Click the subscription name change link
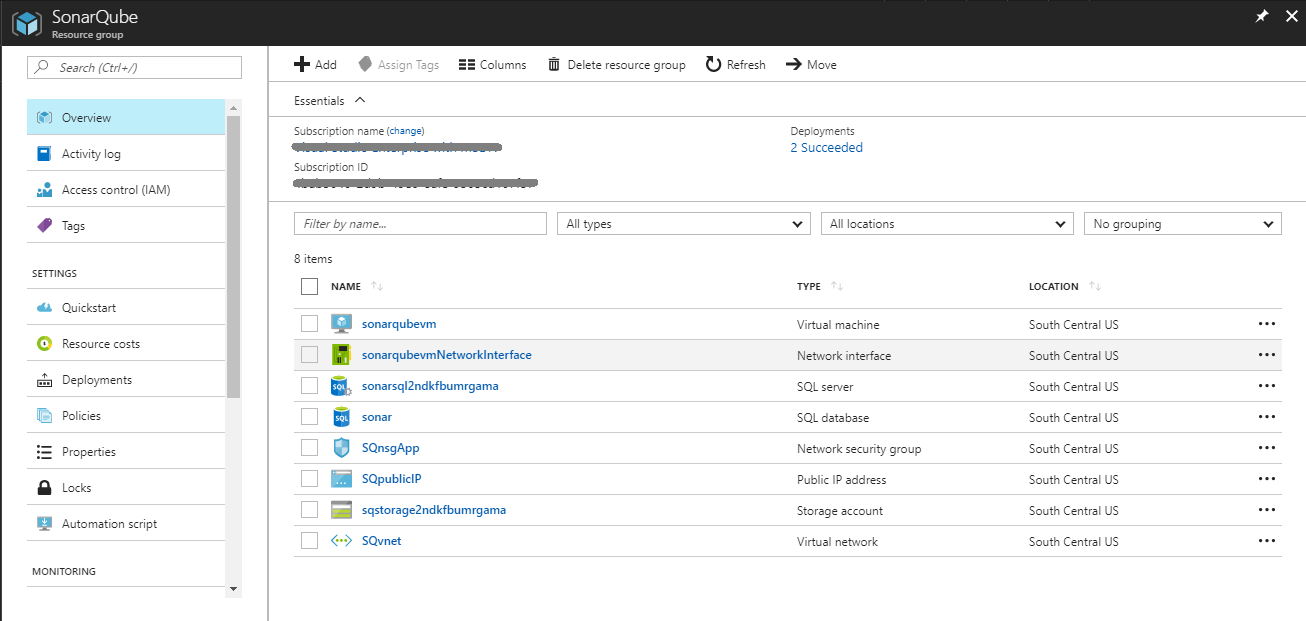 406,131
